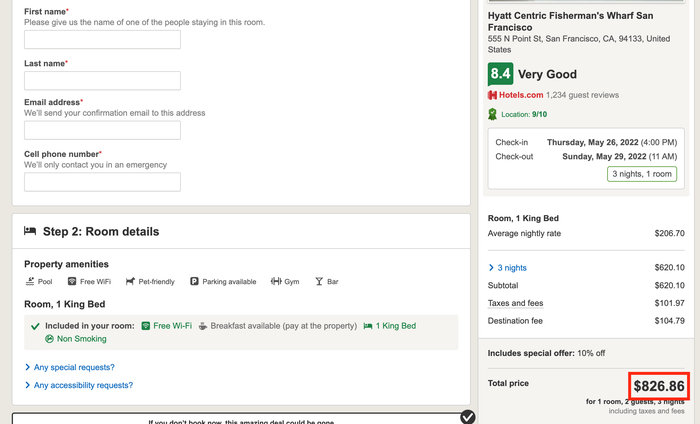
Task: Expand the 3 nights price breakdown
Action: tap(508, 268)
